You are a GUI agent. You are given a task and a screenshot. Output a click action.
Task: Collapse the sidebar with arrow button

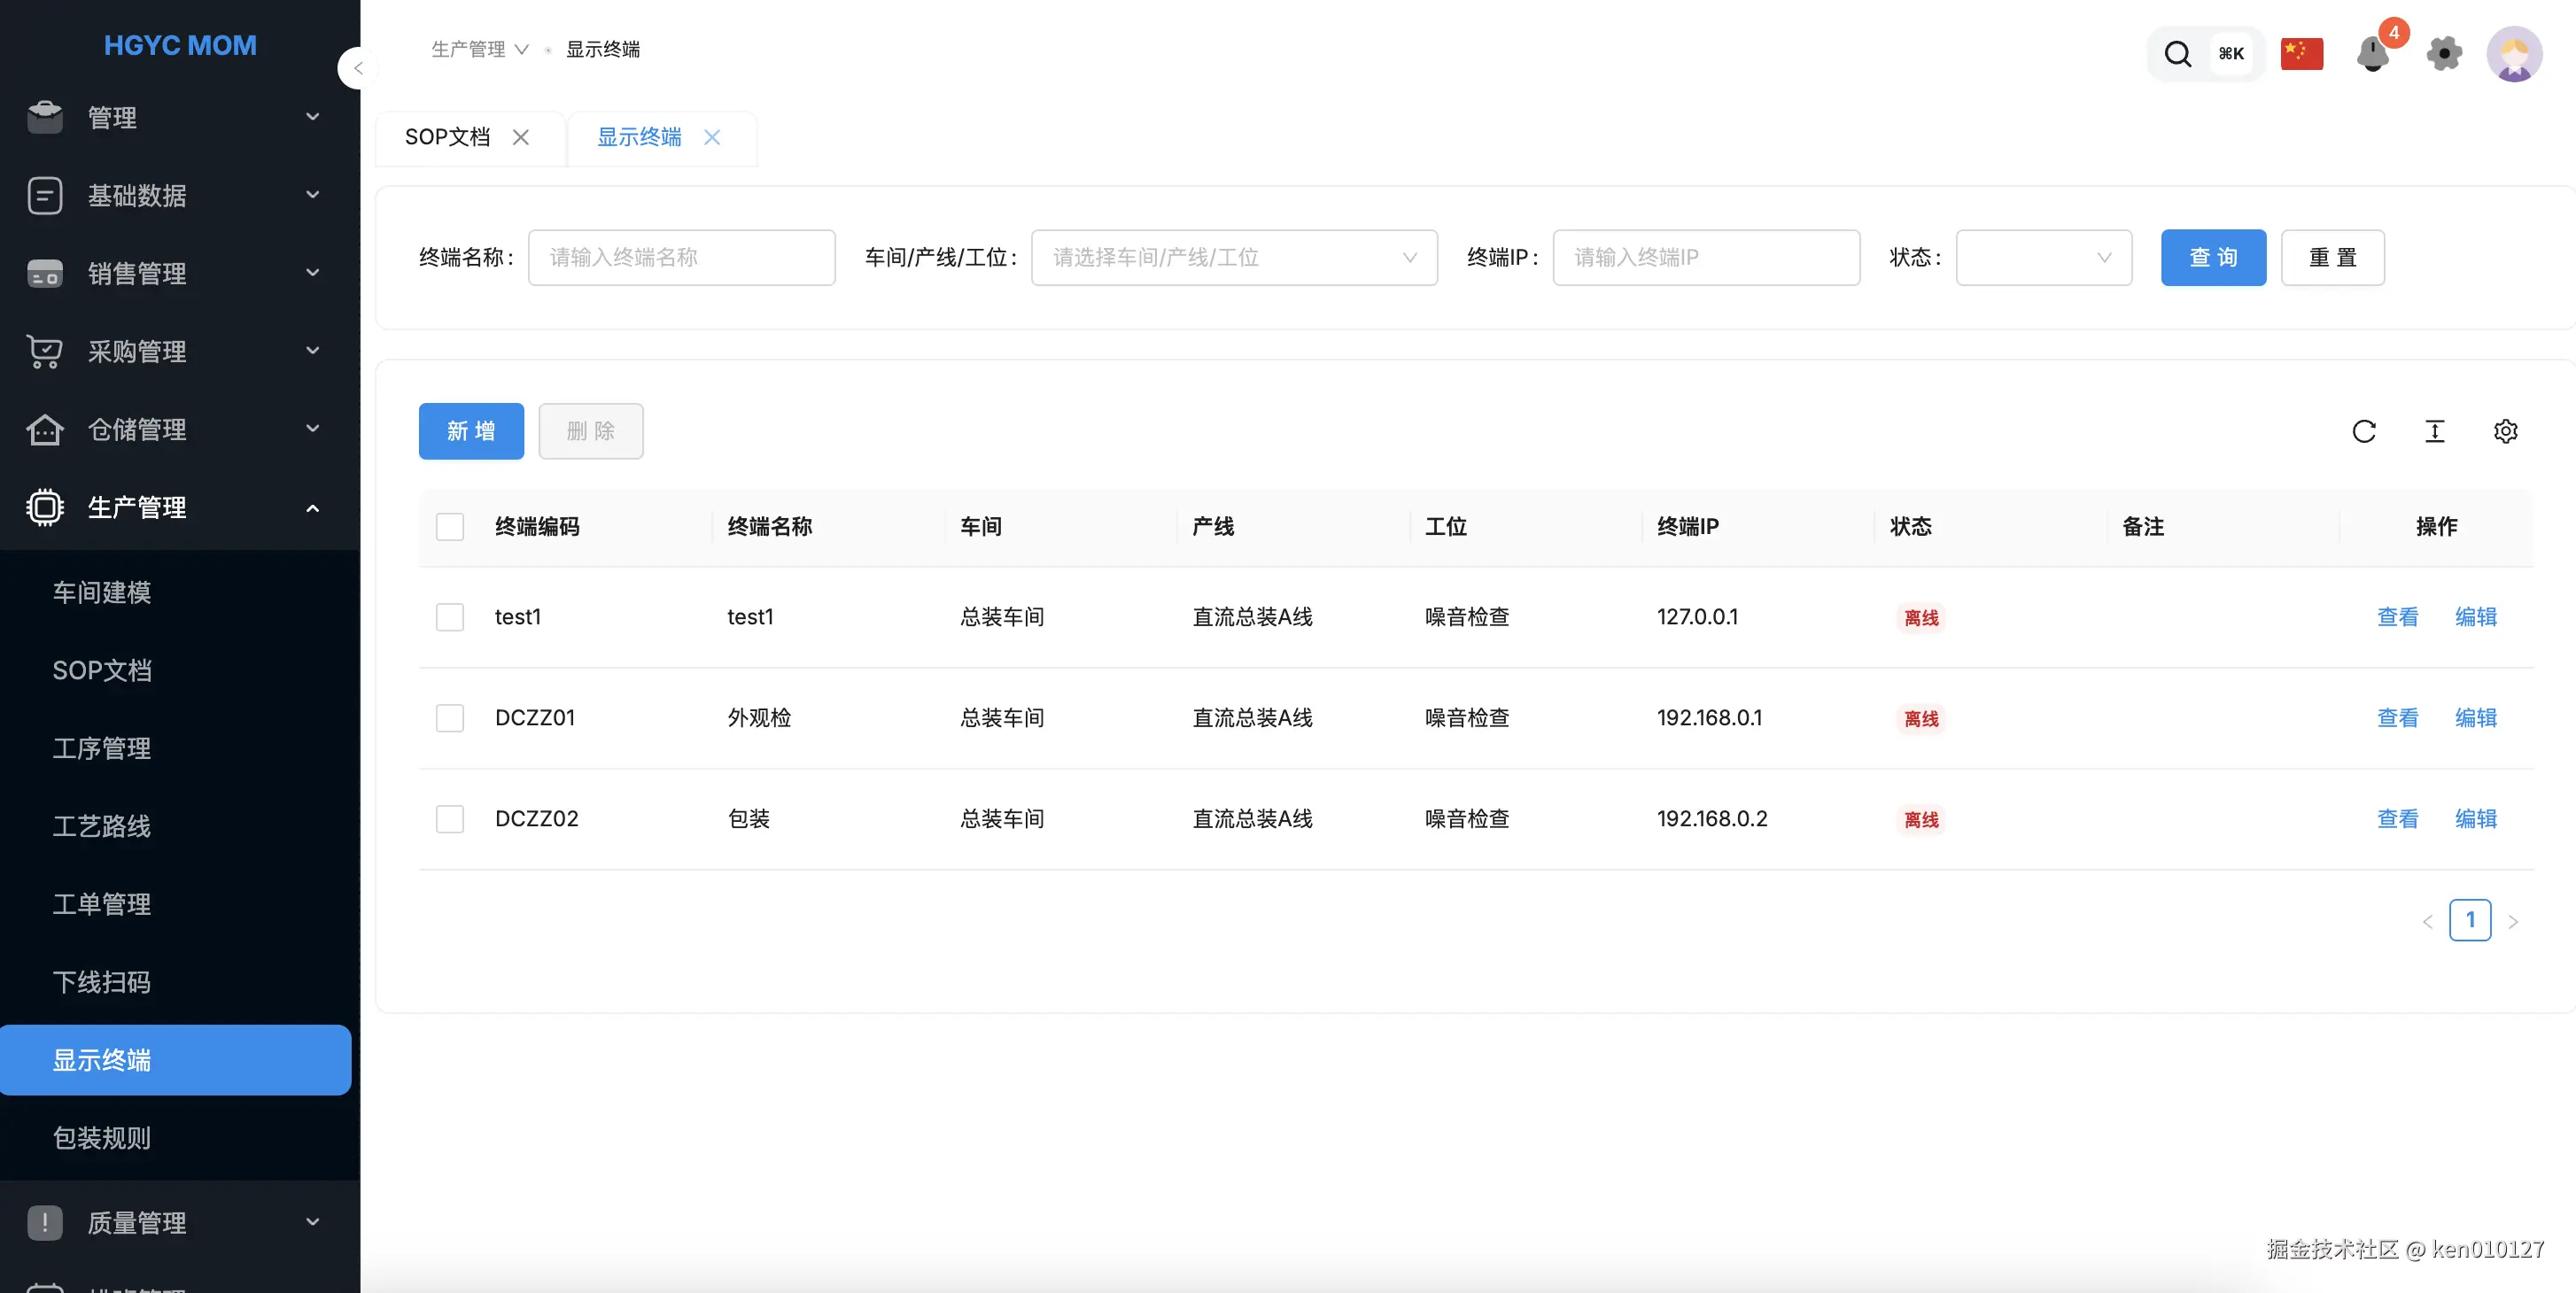click(357, 68)
